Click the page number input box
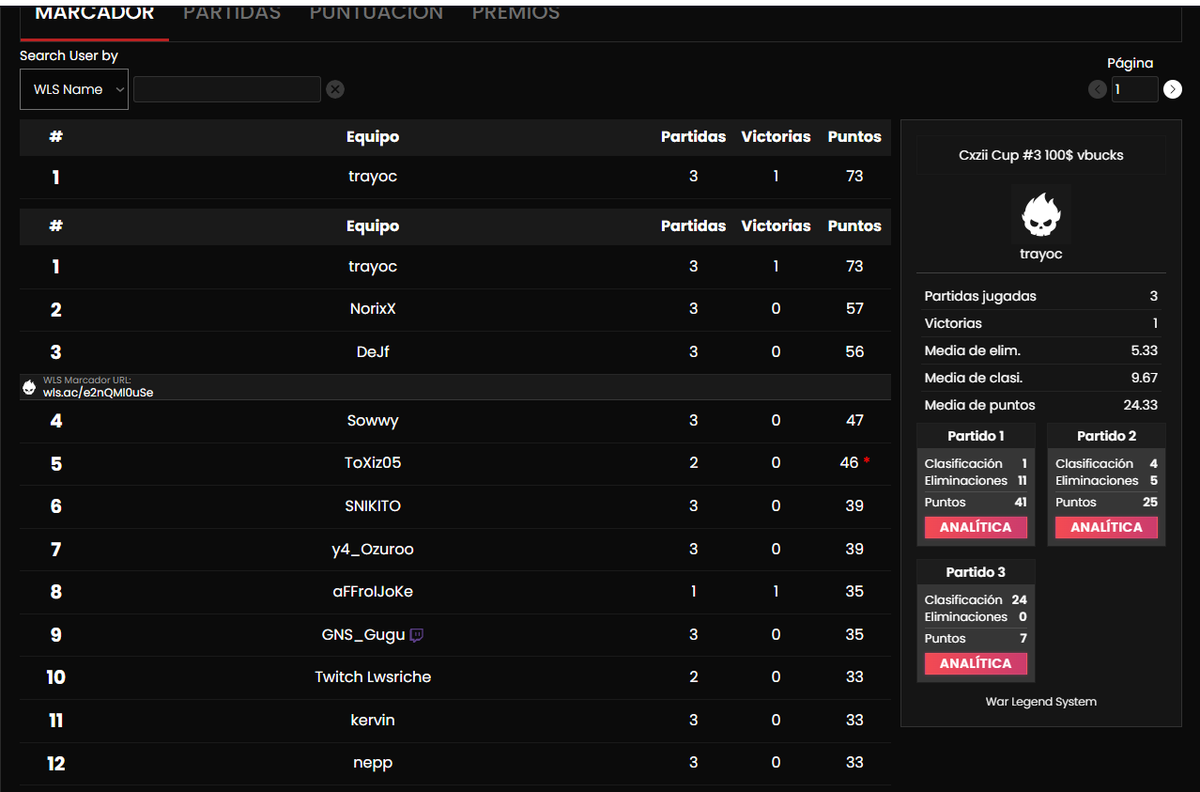1200x792 pixels. (x=1134, y=89)
